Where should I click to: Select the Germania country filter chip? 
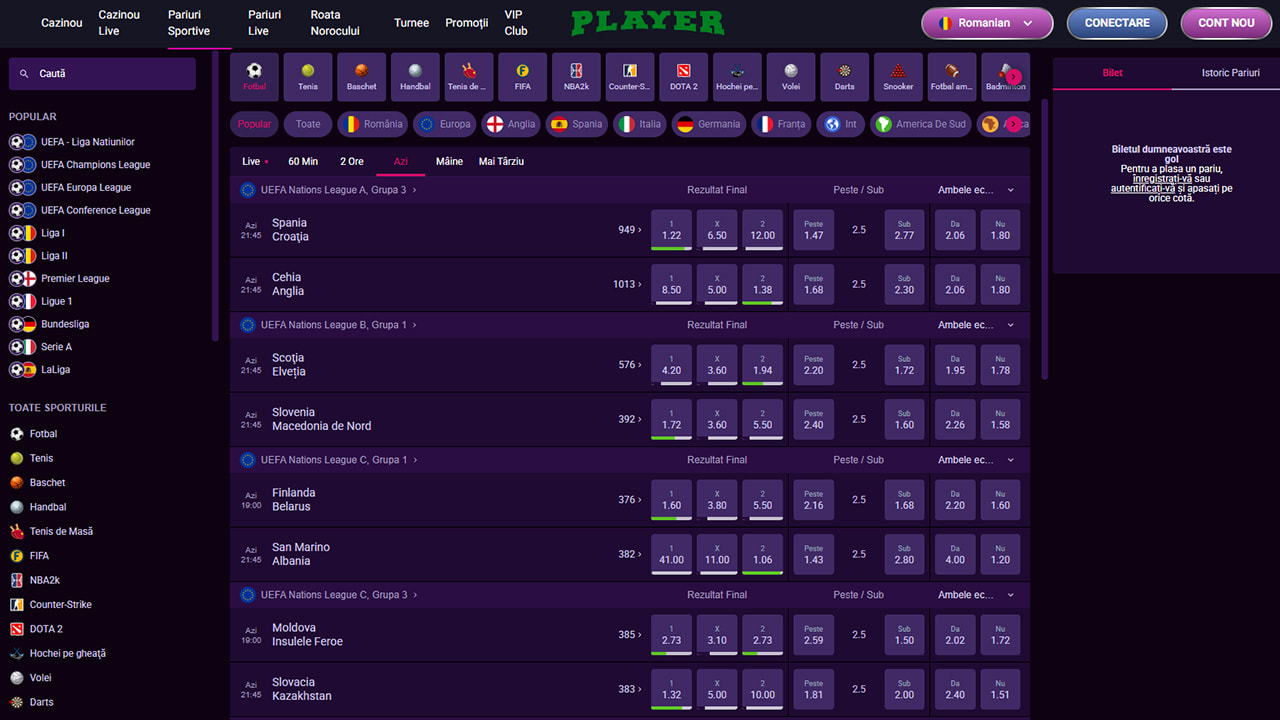pyautogui.click(x=709, y=124)
